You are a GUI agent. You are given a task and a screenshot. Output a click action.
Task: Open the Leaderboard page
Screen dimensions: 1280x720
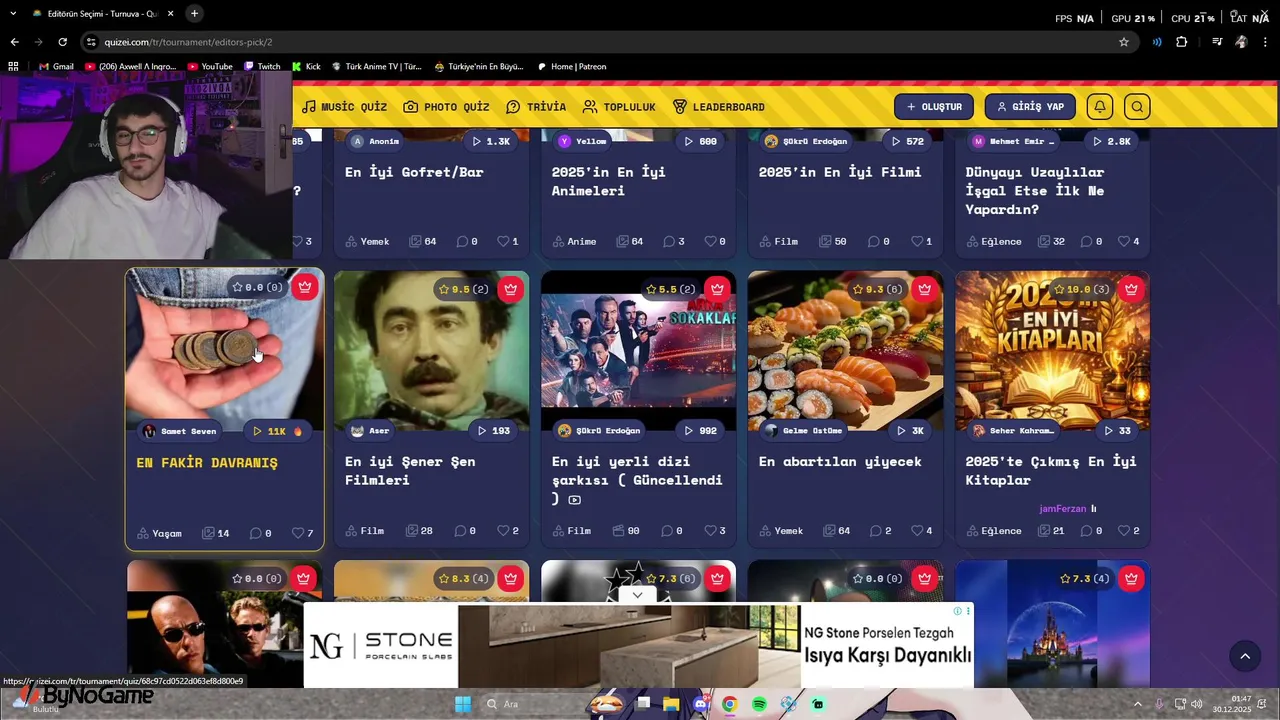click(718, 107)
